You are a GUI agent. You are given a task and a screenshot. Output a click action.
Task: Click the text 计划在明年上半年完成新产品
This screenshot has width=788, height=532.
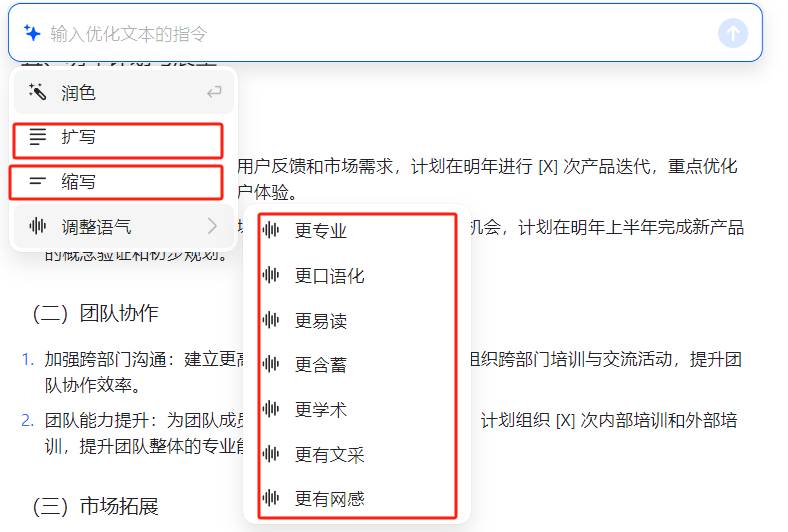(631, 227)
